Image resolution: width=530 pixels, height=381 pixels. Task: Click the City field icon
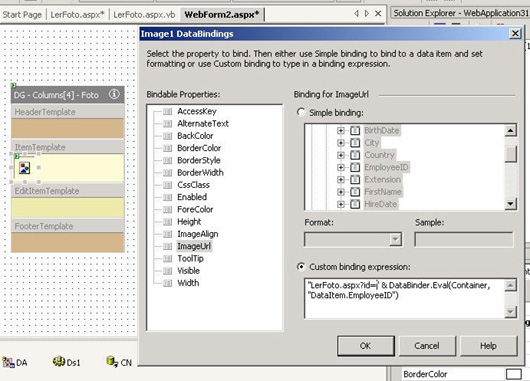click(355, 143)
